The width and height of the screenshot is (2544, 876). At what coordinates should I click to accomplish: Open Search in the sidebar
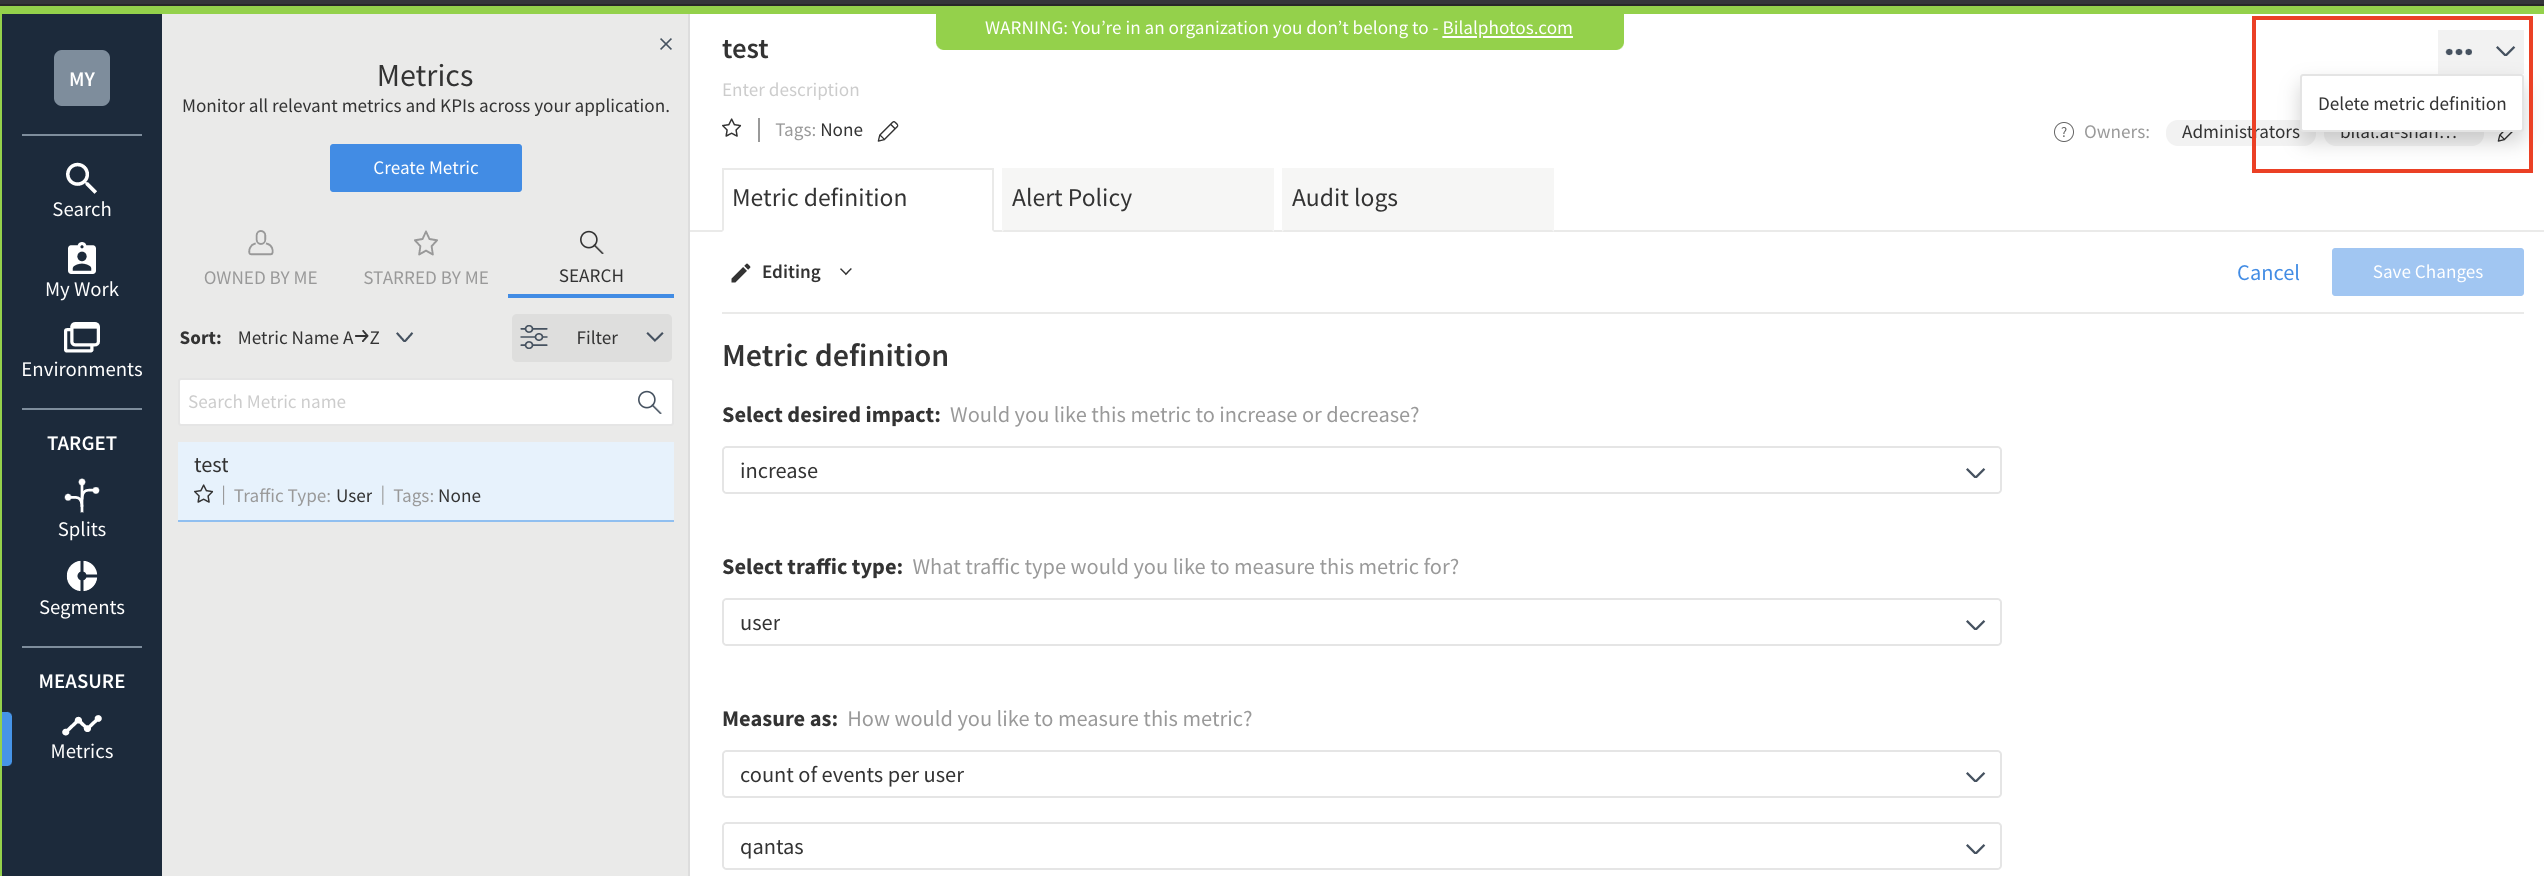tap(82, 190)
